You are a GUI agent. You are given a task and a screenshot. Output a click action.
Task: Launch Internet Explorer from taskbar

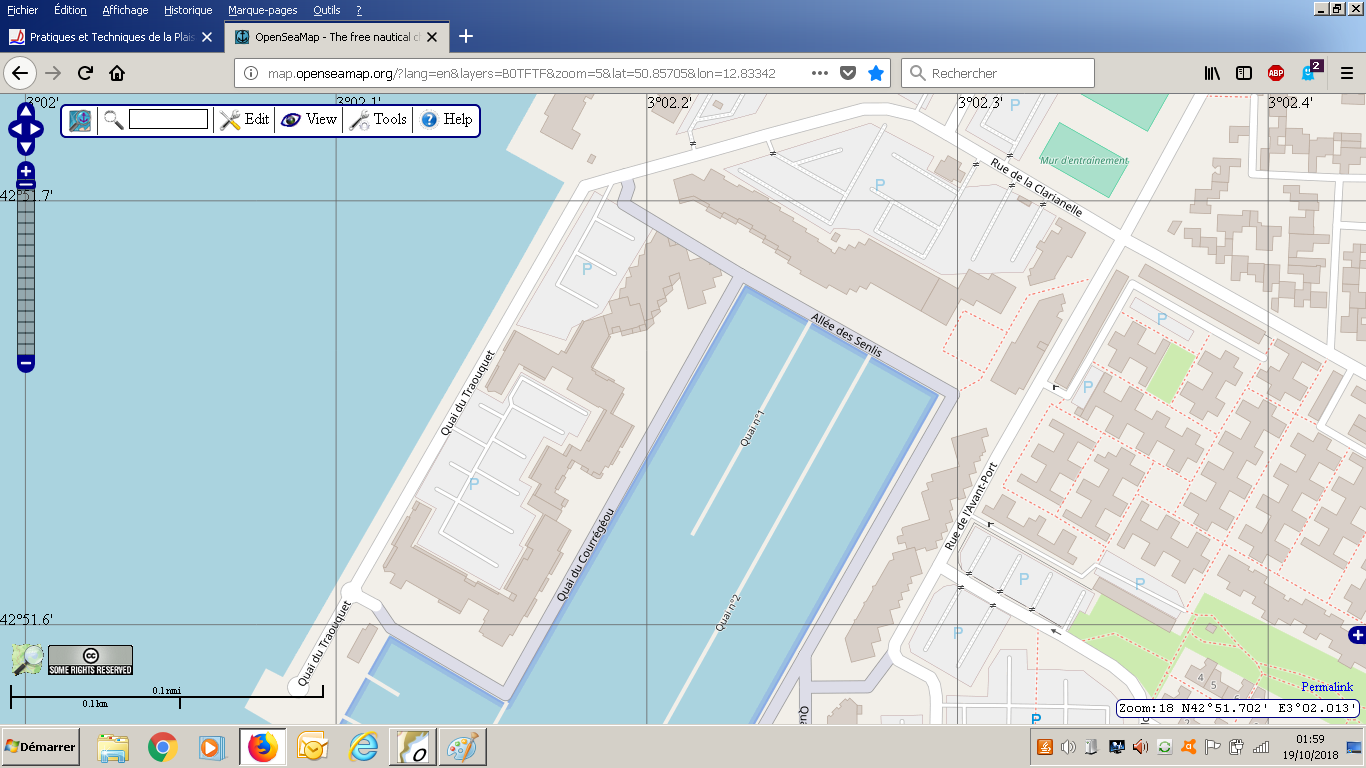(x=363, y=747)
